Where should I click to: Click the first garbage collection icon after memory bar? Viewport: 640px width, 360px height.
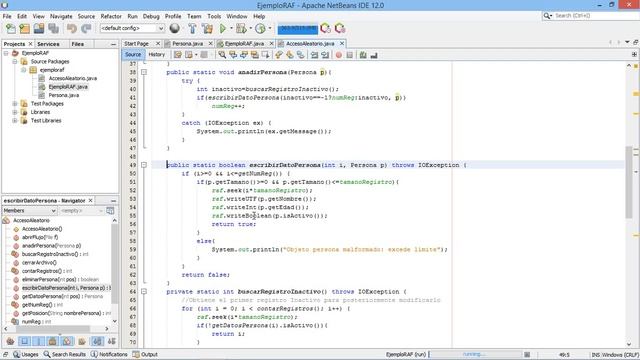pos(325,29)
